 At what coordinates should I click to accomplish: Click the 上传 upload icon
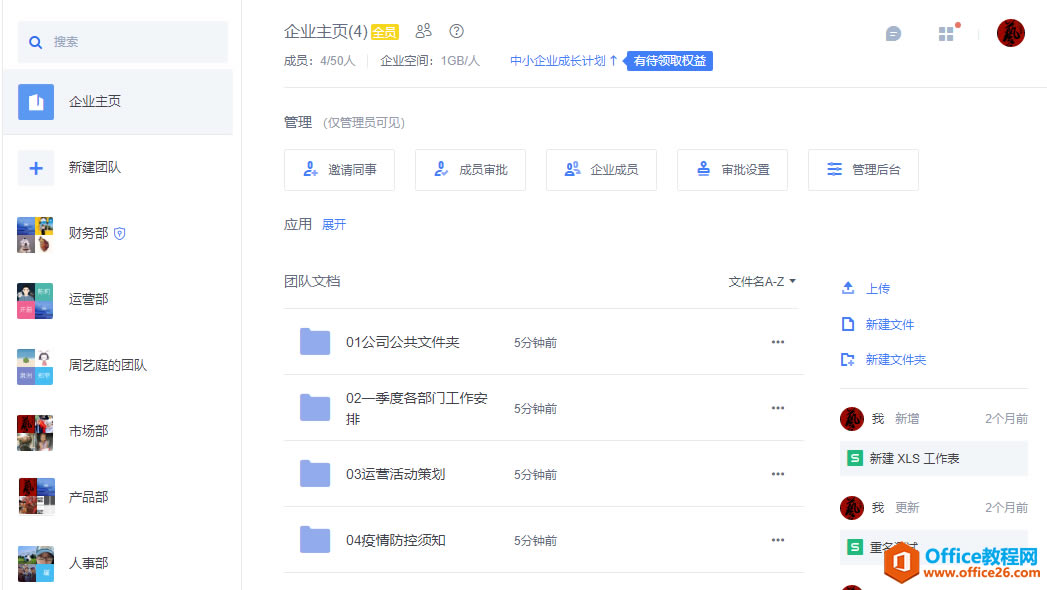click(x=848, y=288)
